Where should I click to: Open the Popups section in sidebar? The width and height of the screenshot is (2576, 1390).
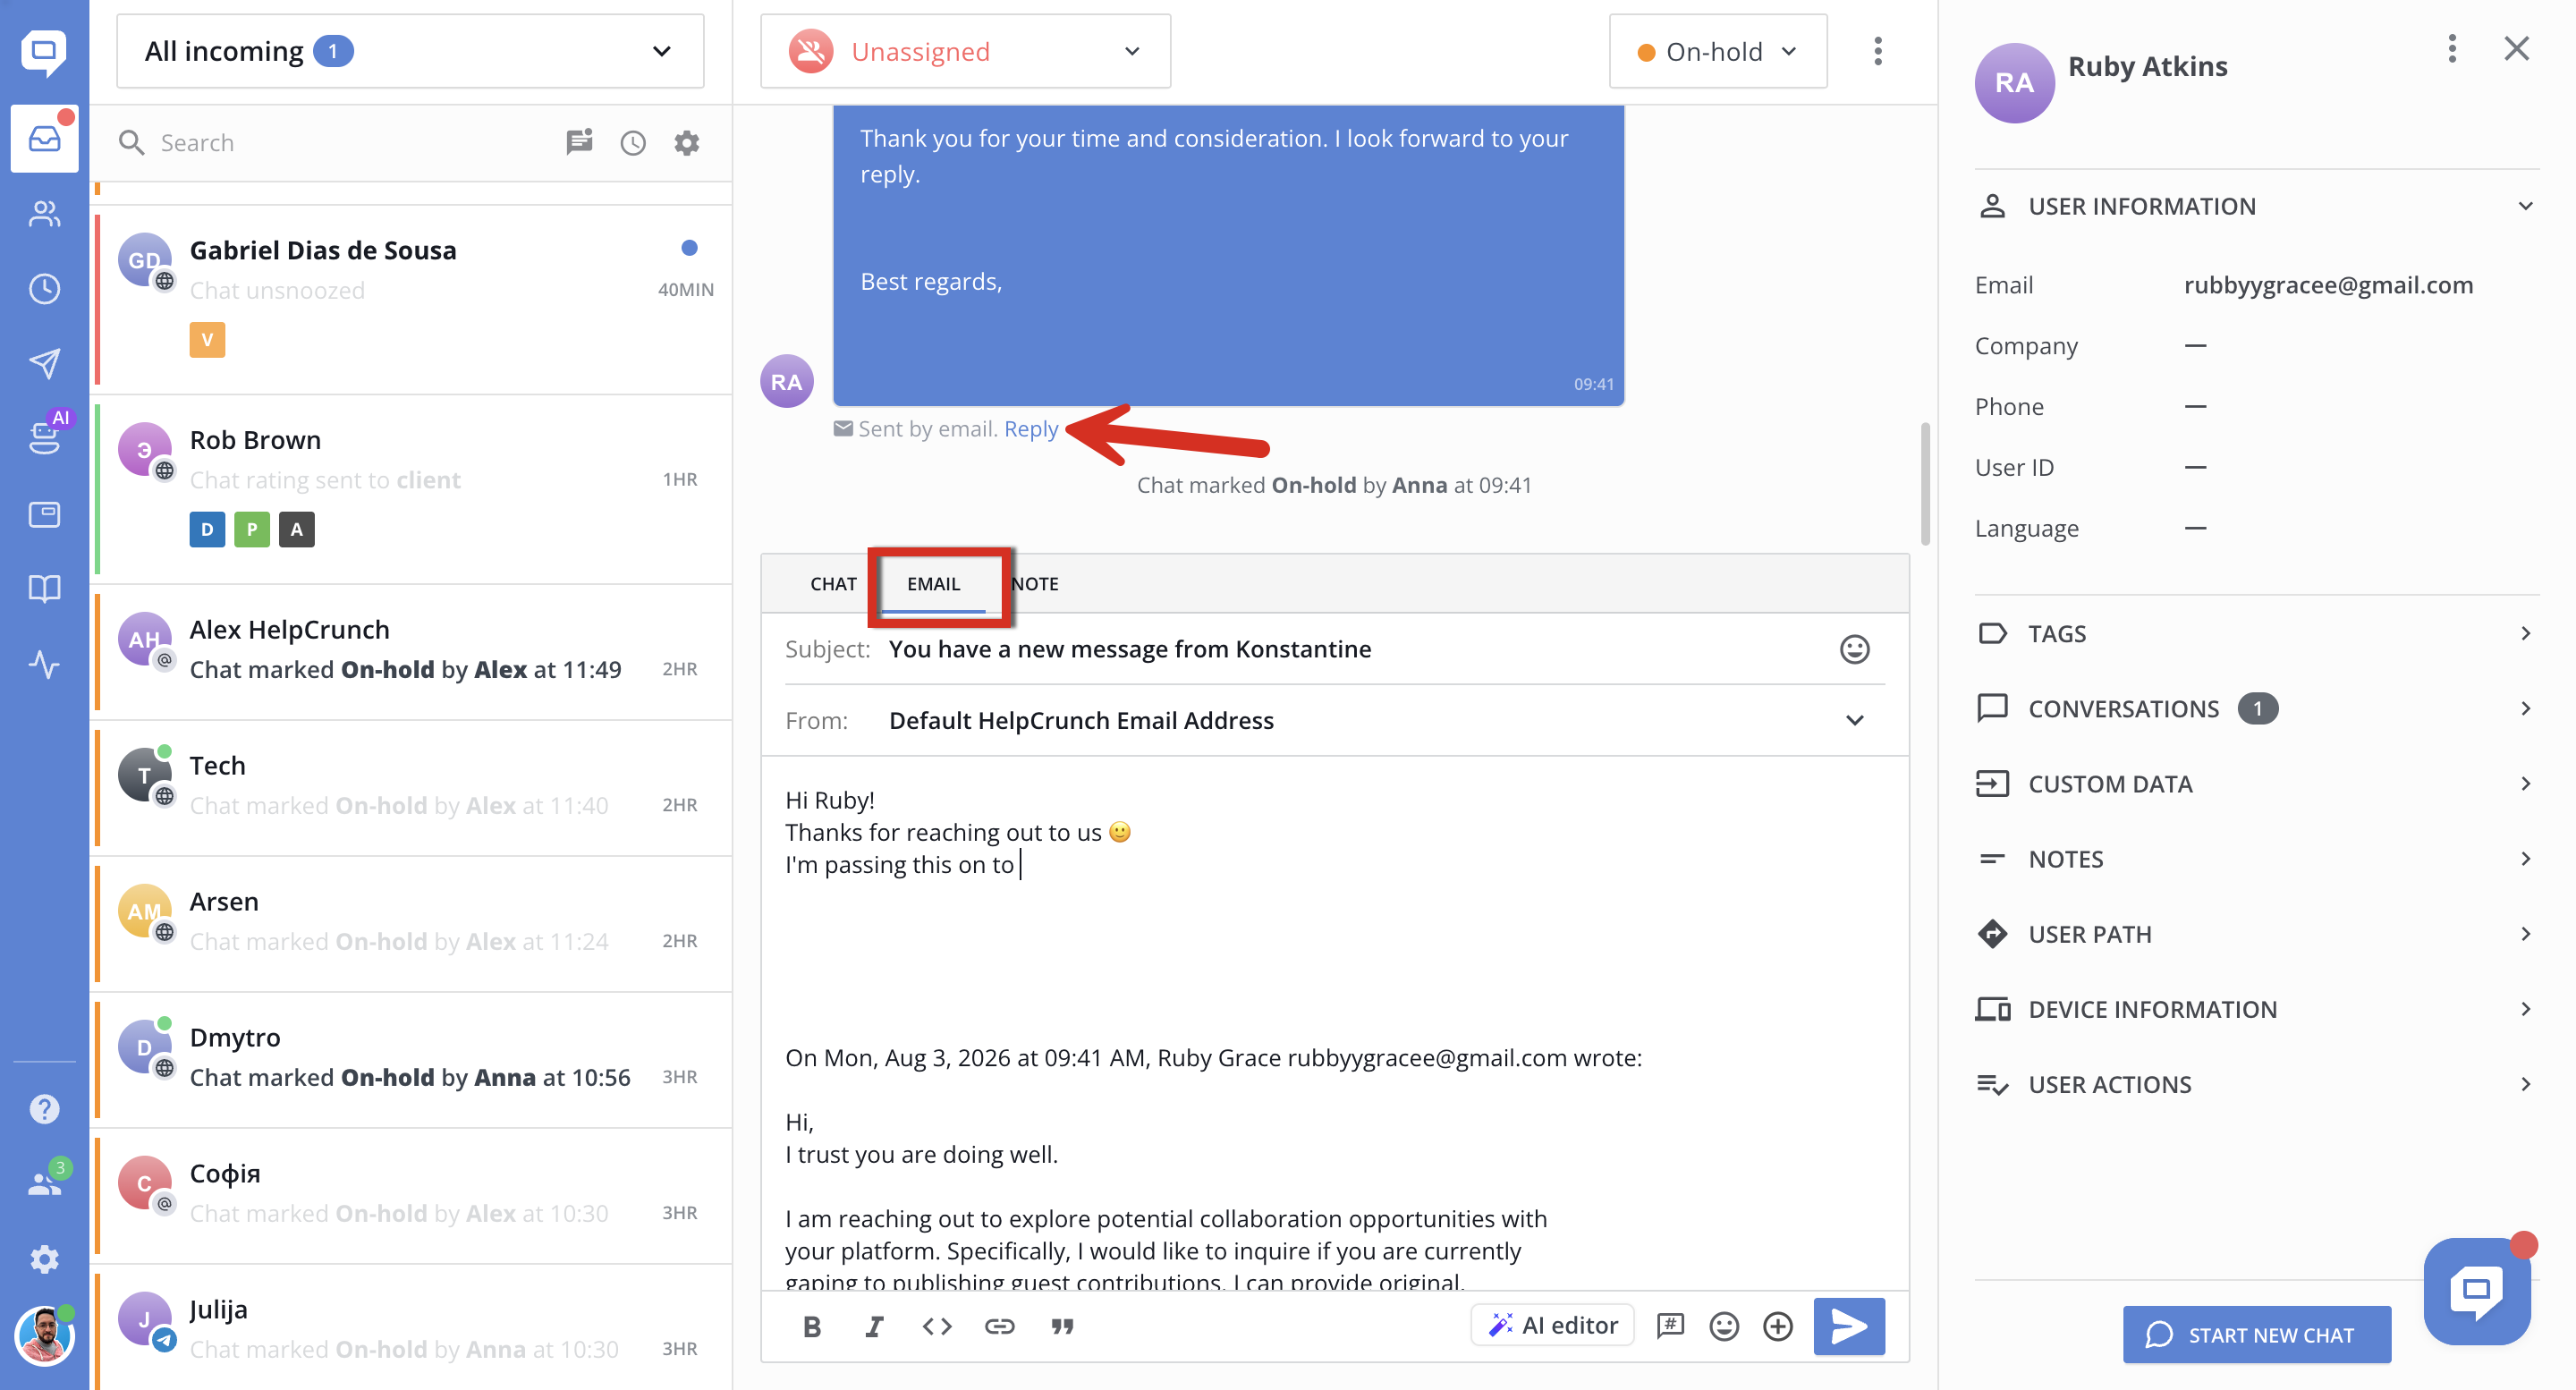(44, 514)
